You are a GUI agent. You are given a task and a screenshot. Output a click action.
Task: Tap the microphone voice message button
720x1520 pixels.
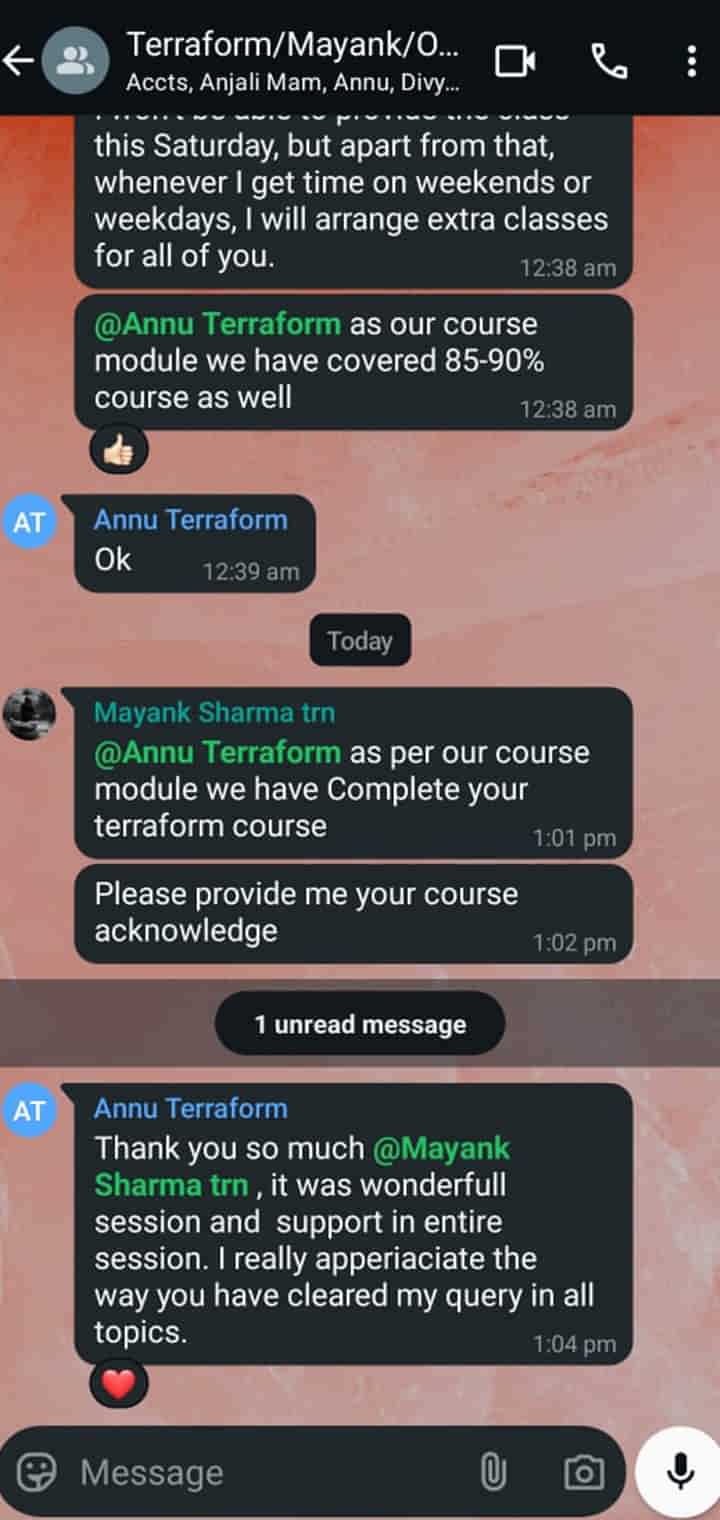click(681, 1472)
